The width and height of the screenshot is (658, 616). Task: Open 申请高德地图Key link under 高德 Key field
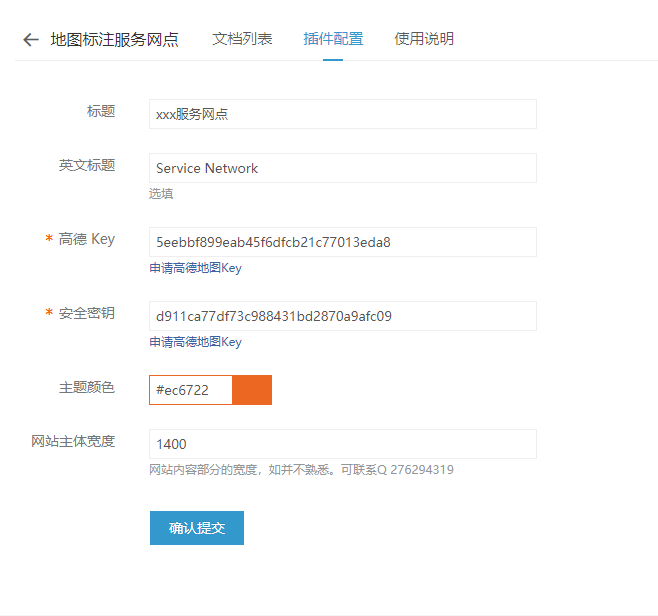tap(196, 268)
